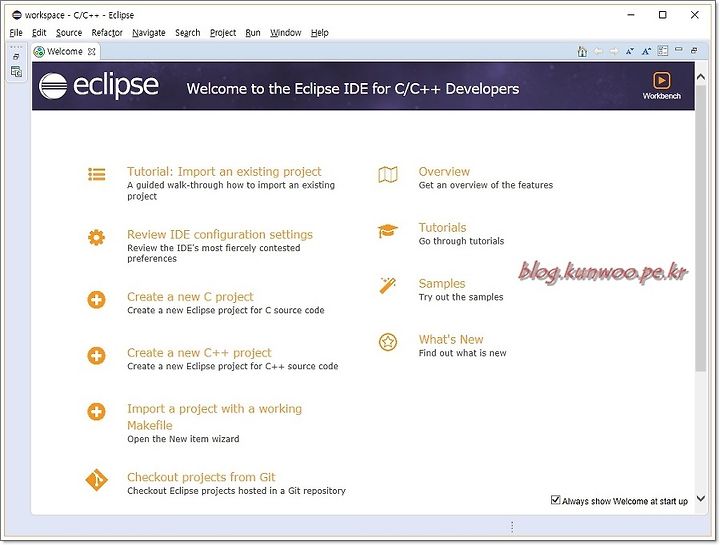Open the Source menu

coord(69,33)
